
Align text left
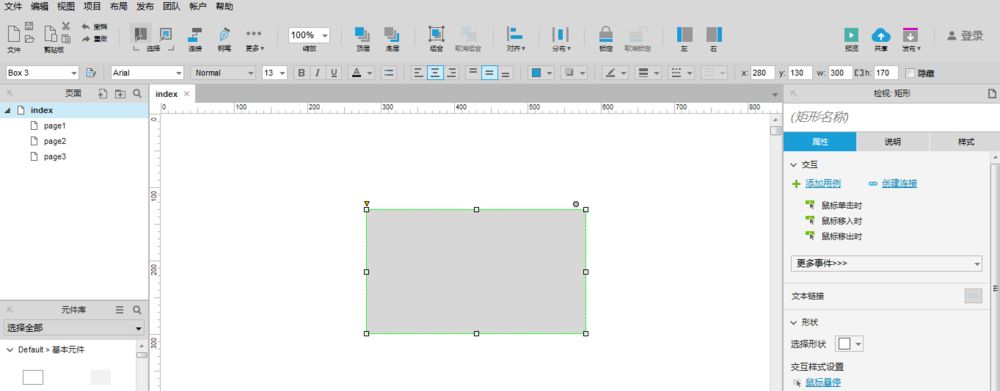tap(418, 73)
